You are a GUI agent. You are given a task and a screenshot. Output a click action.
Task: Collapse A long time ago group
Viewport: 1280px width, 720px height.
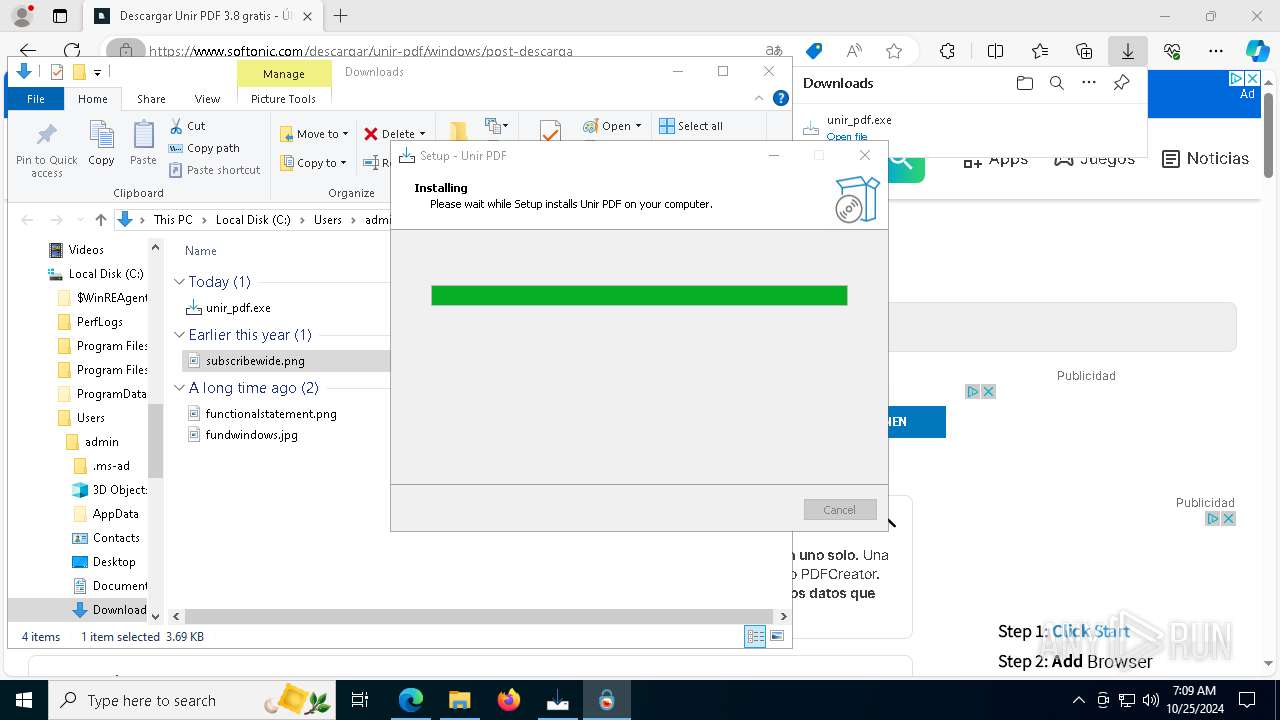coord(180,388)
